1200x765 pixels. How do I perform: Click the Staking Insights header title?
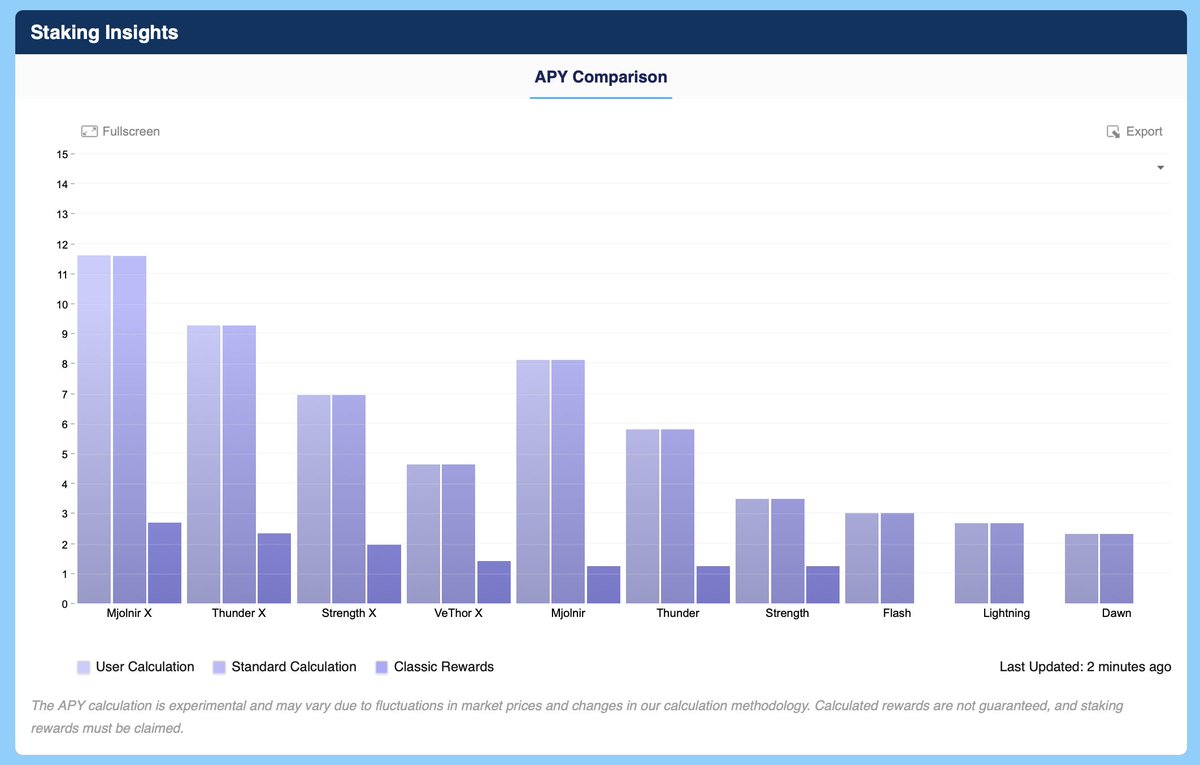(x=104, y=32)
